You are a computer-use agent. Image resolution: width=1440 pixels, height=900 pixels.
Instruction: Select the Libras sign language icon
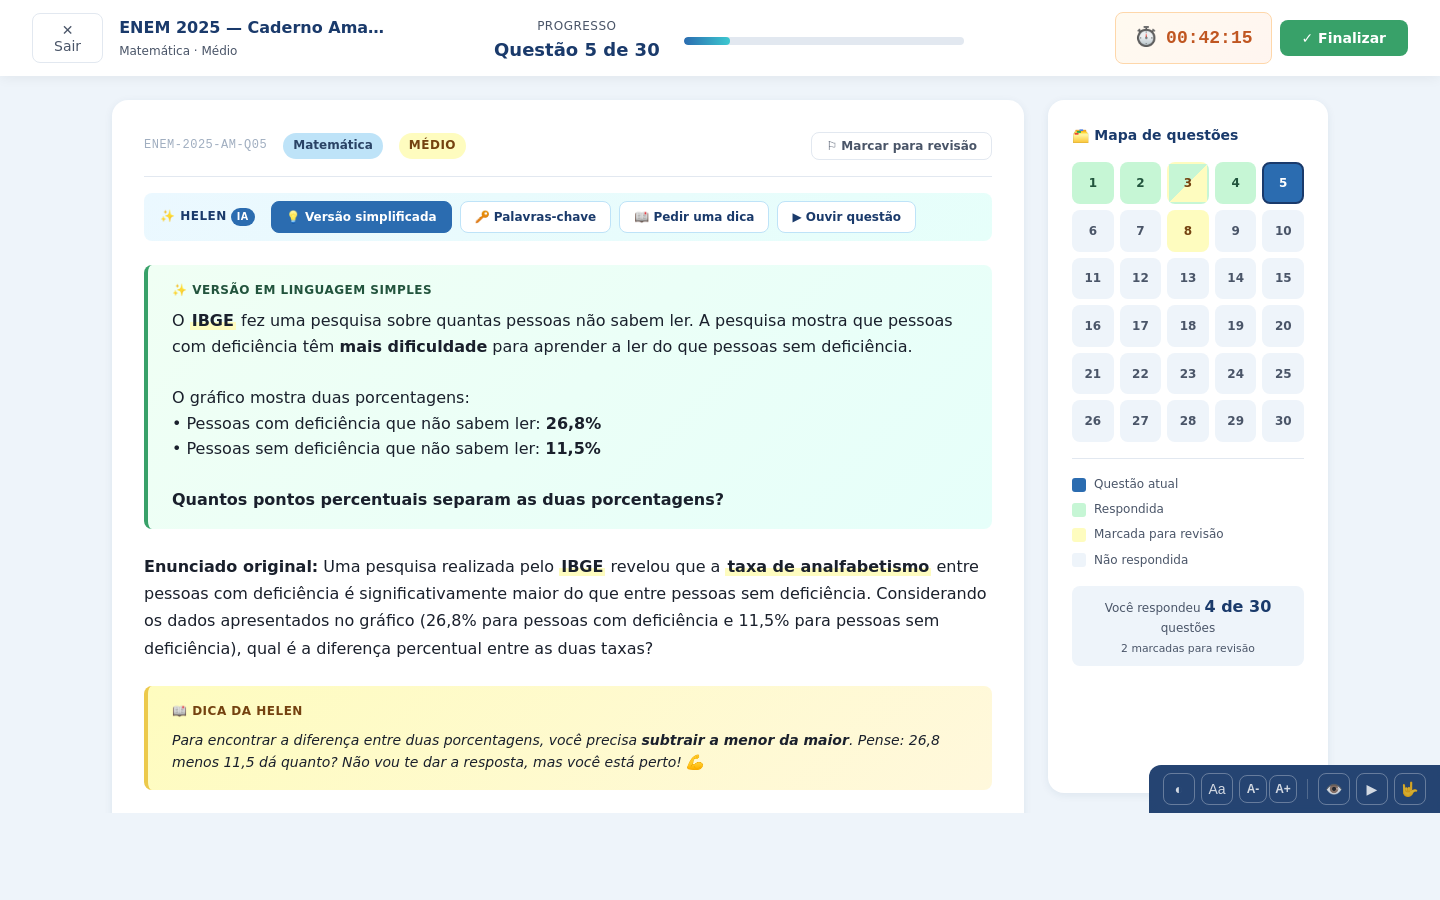pyautogui.click(x=1410, y=789)
